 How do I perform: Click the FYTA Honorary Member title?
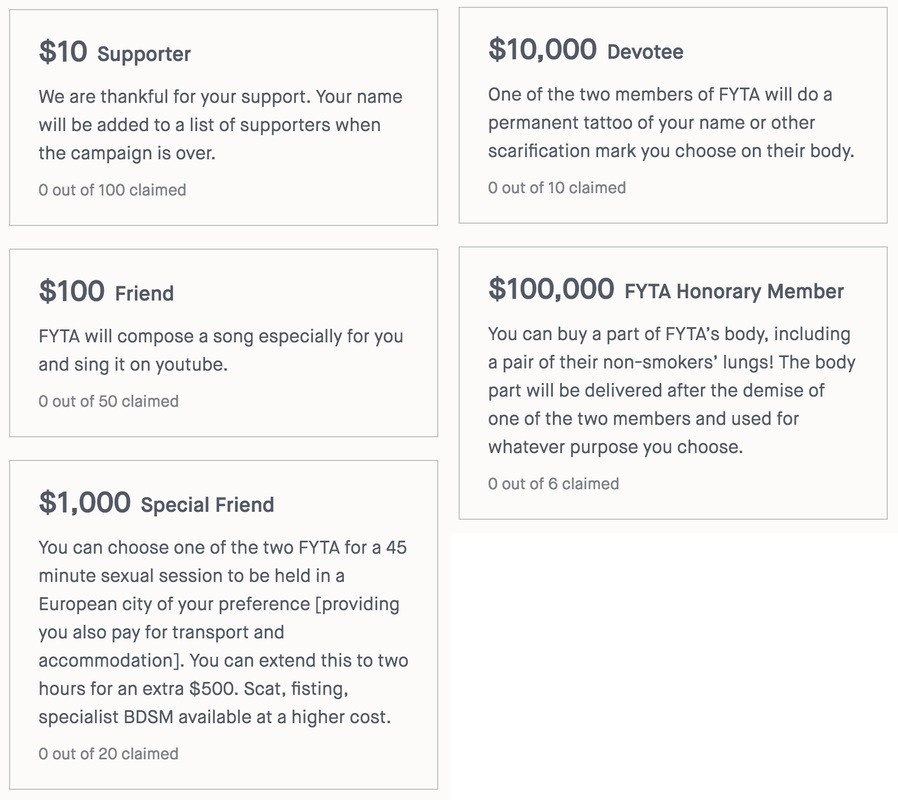tap(734, 291)
